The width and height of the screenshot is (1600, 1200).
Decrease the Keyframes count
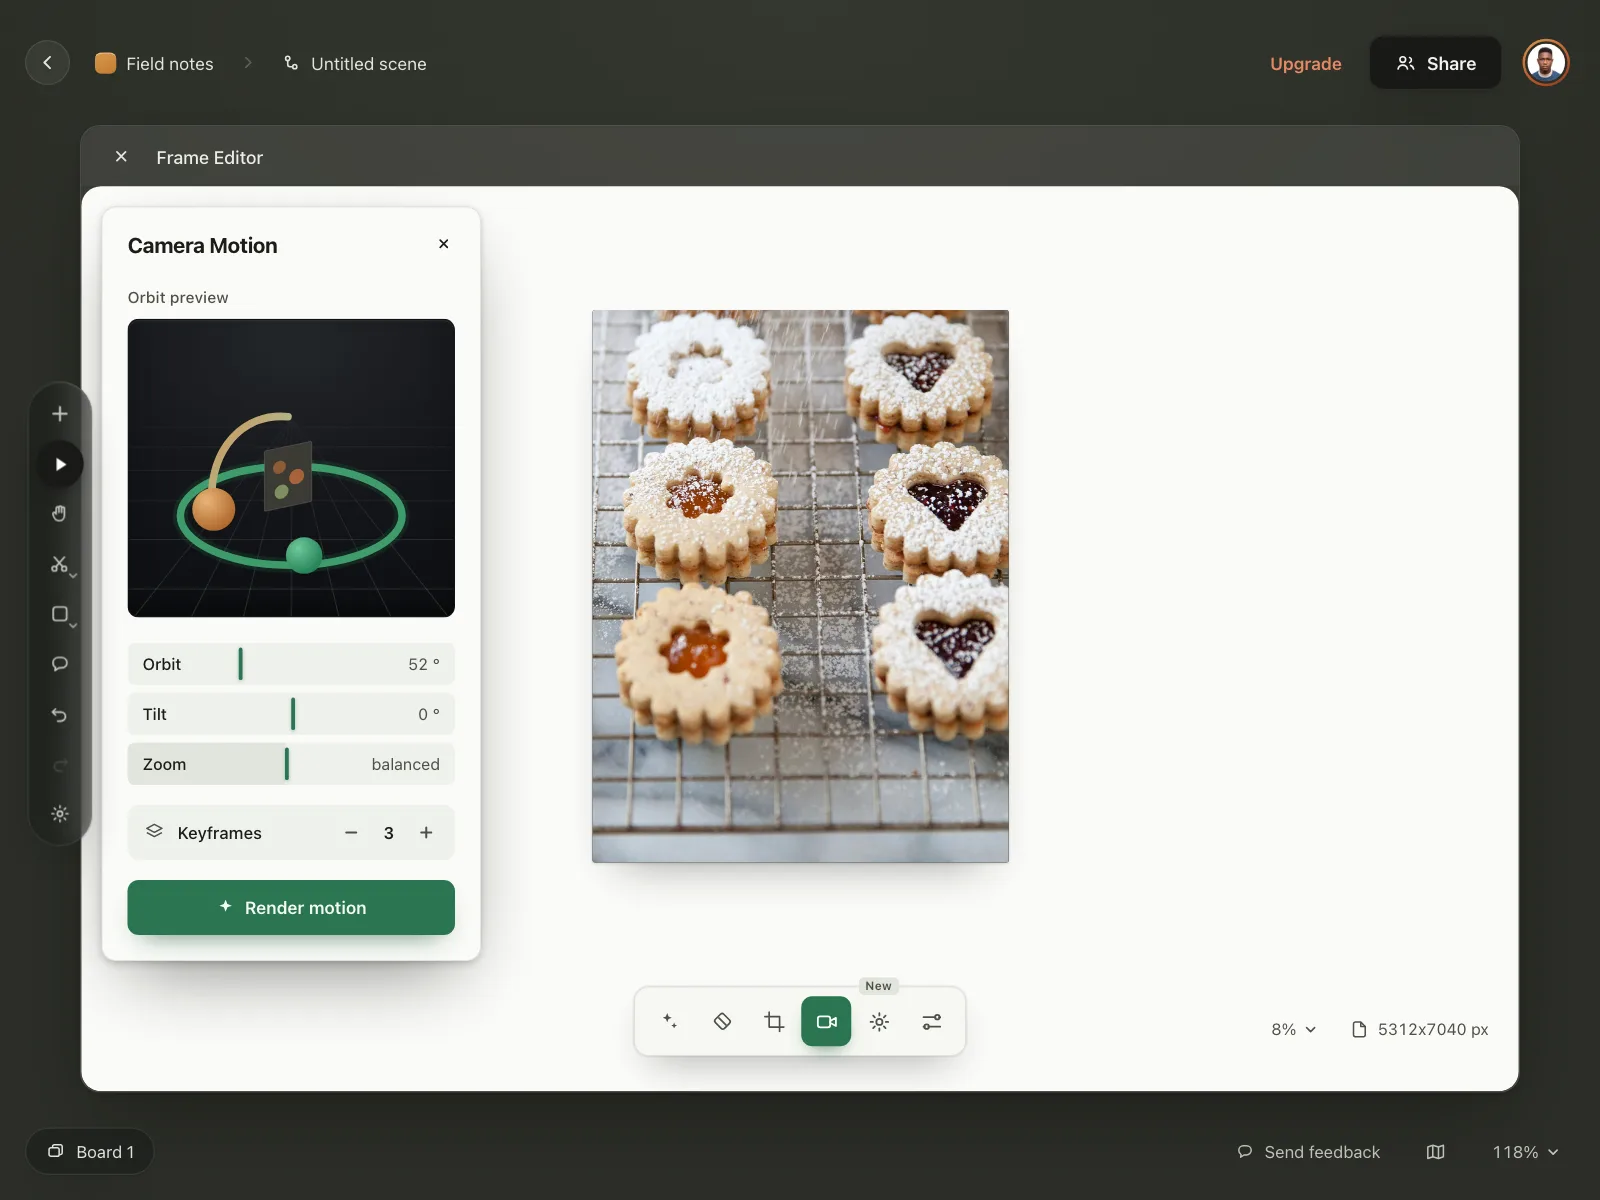point(351,833)
